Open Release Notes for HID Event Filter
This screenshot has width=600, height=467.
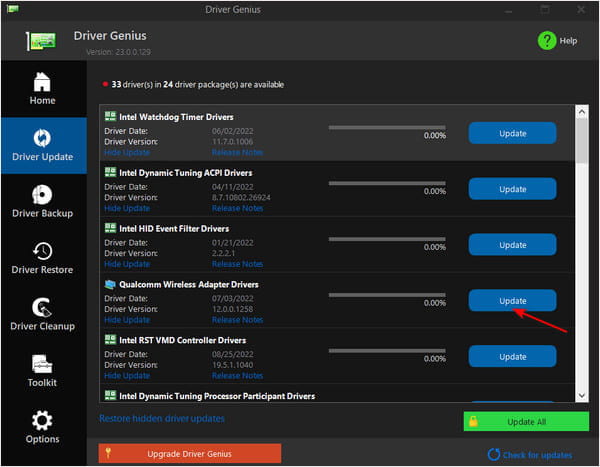click(x=237, y=264)
